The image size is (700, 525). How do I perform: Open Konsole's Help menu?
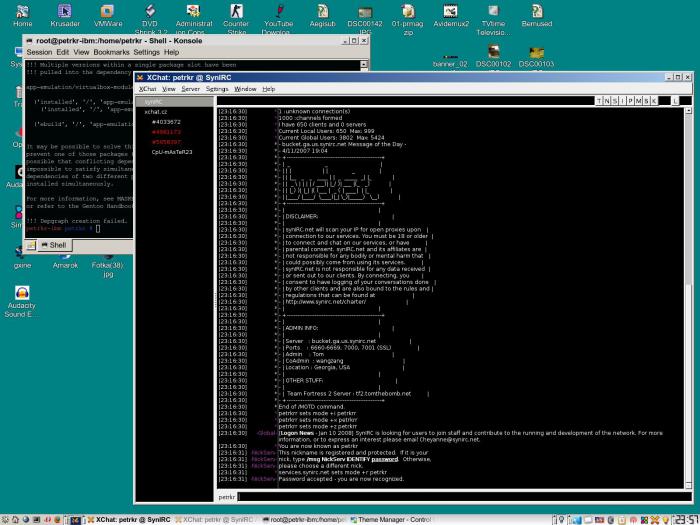tap(171, 52)
